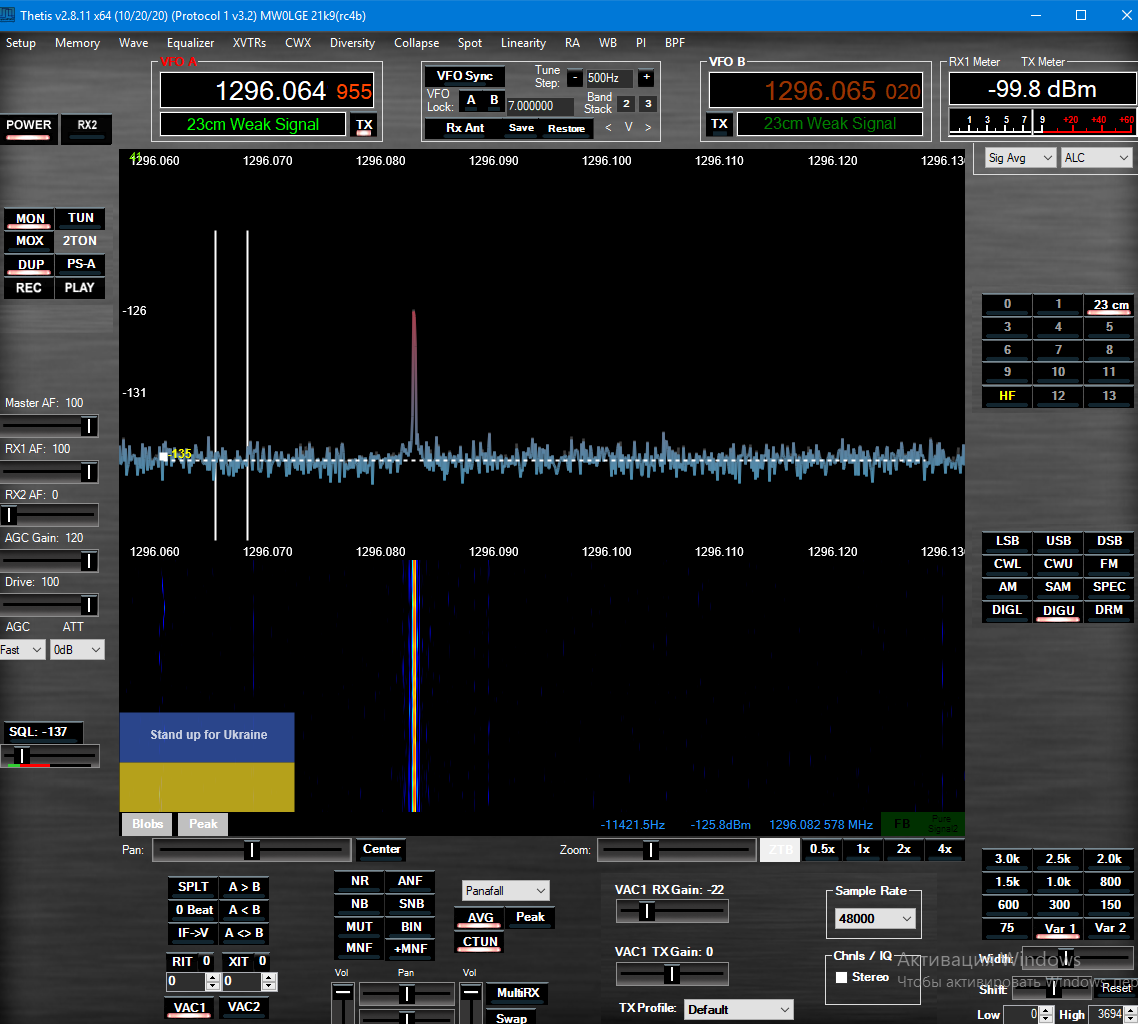This screenshot has width=1138, height=1024.
Task: Select USB mode
Action: click(1057, 541)
